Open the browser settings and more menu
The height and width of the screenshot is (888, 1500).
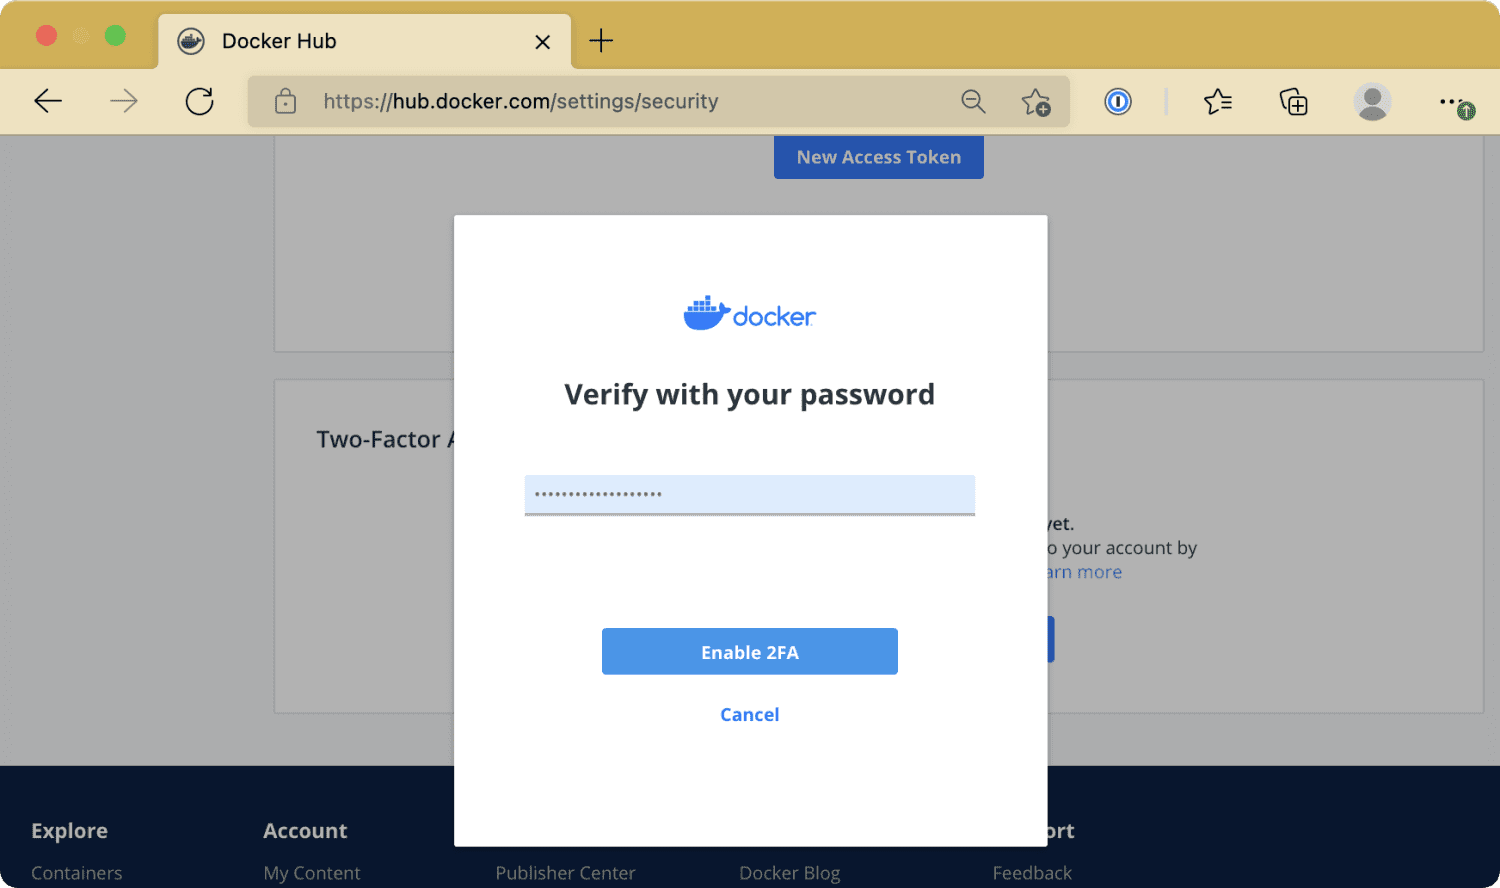(1456, 103)
